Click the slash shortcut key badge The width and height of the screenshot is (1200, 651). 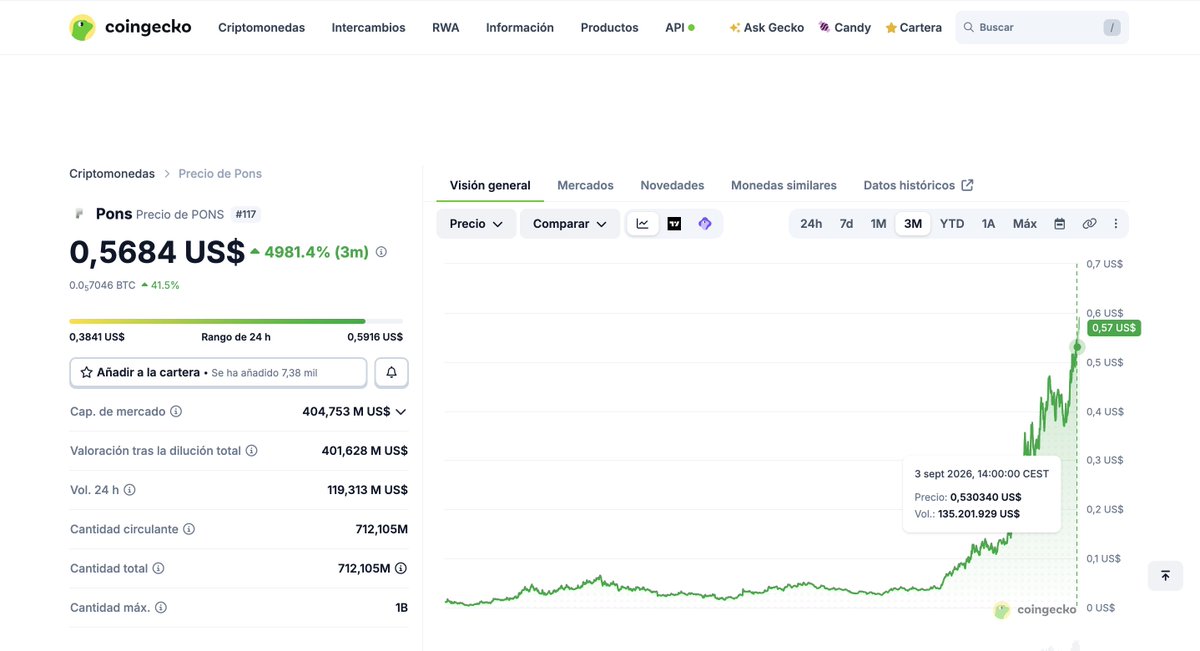tap(1112, 28)
